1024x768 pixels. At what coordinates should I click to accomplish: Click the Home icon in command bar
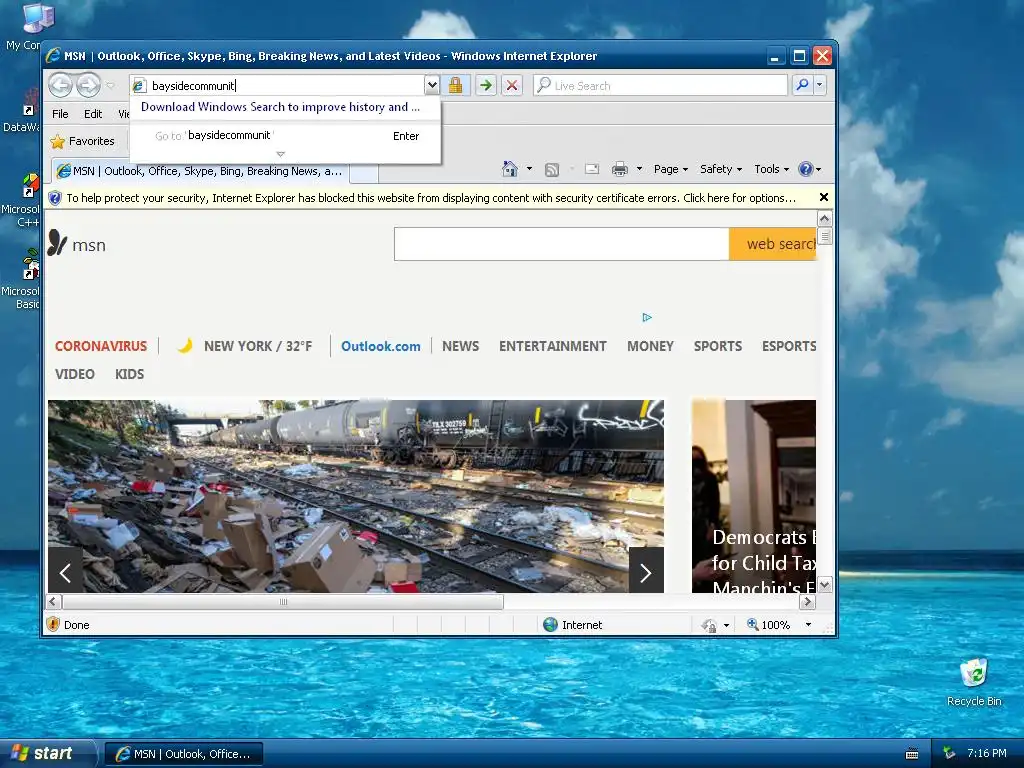510,169
